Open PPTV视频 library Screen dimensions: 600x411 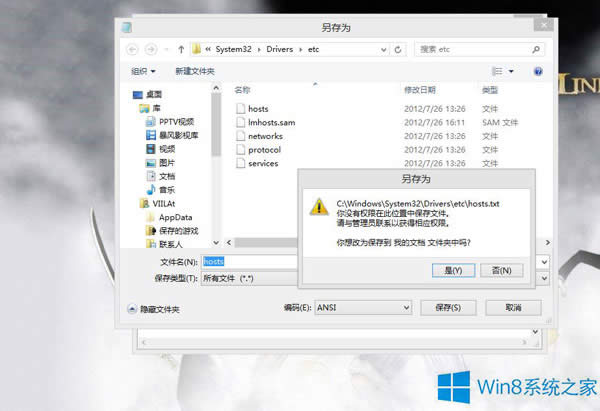[170, 122]
